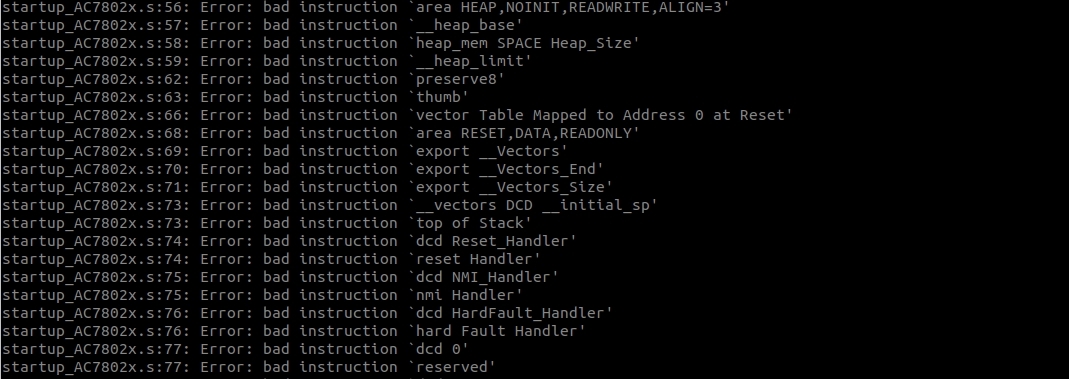Select the nmi Handler error line
Image resolution: width=1069 pixels, height=379 pixels.
262,295
